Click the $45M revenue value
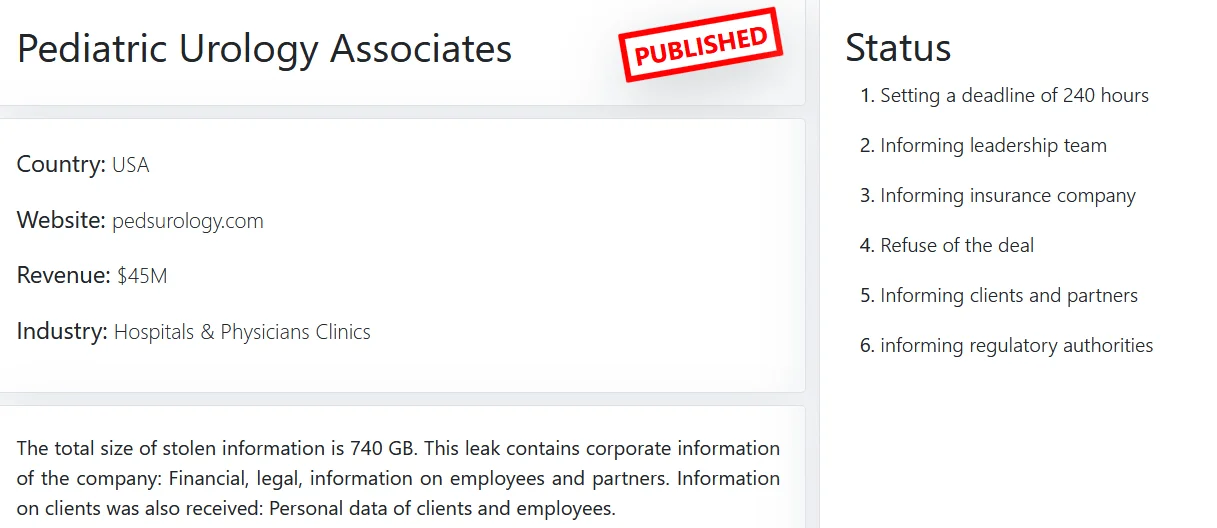Viewport: 1217px width, 528px height. tap(142, 277)
